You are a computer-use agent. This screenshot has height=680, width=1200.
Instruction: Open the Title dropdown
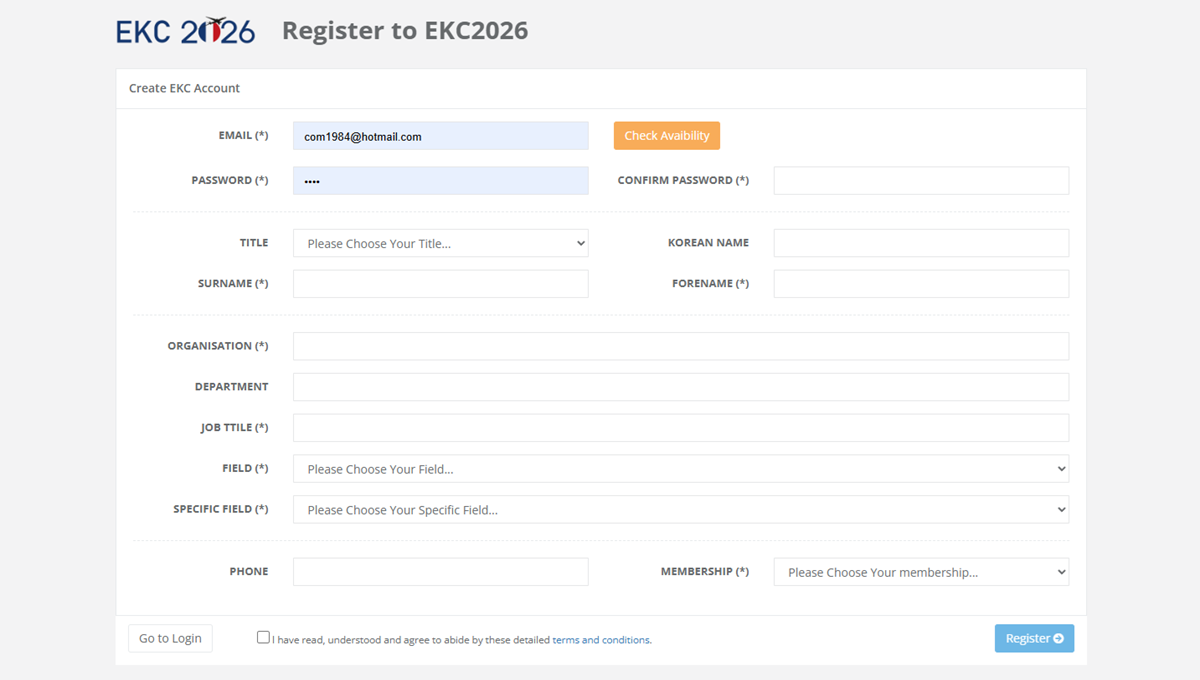(440, 243)
